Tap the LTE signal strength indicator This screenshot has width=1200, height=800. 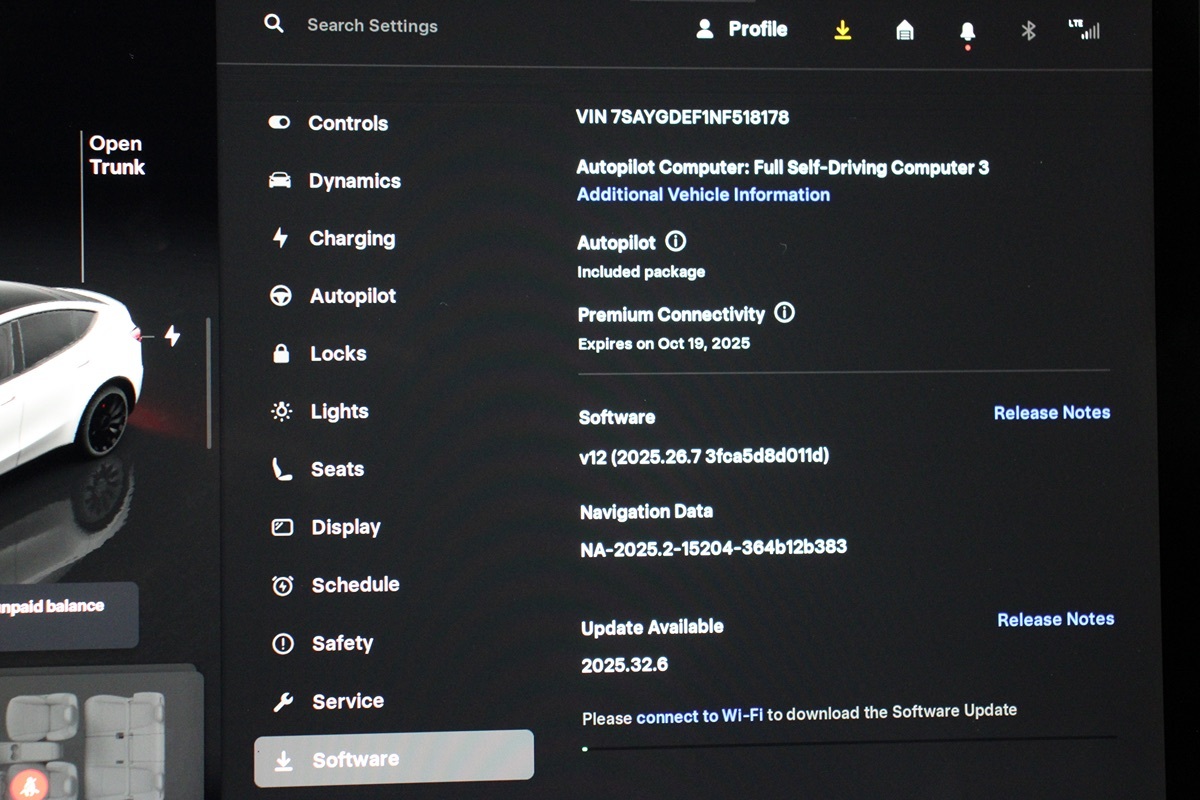click(1084, 29)
